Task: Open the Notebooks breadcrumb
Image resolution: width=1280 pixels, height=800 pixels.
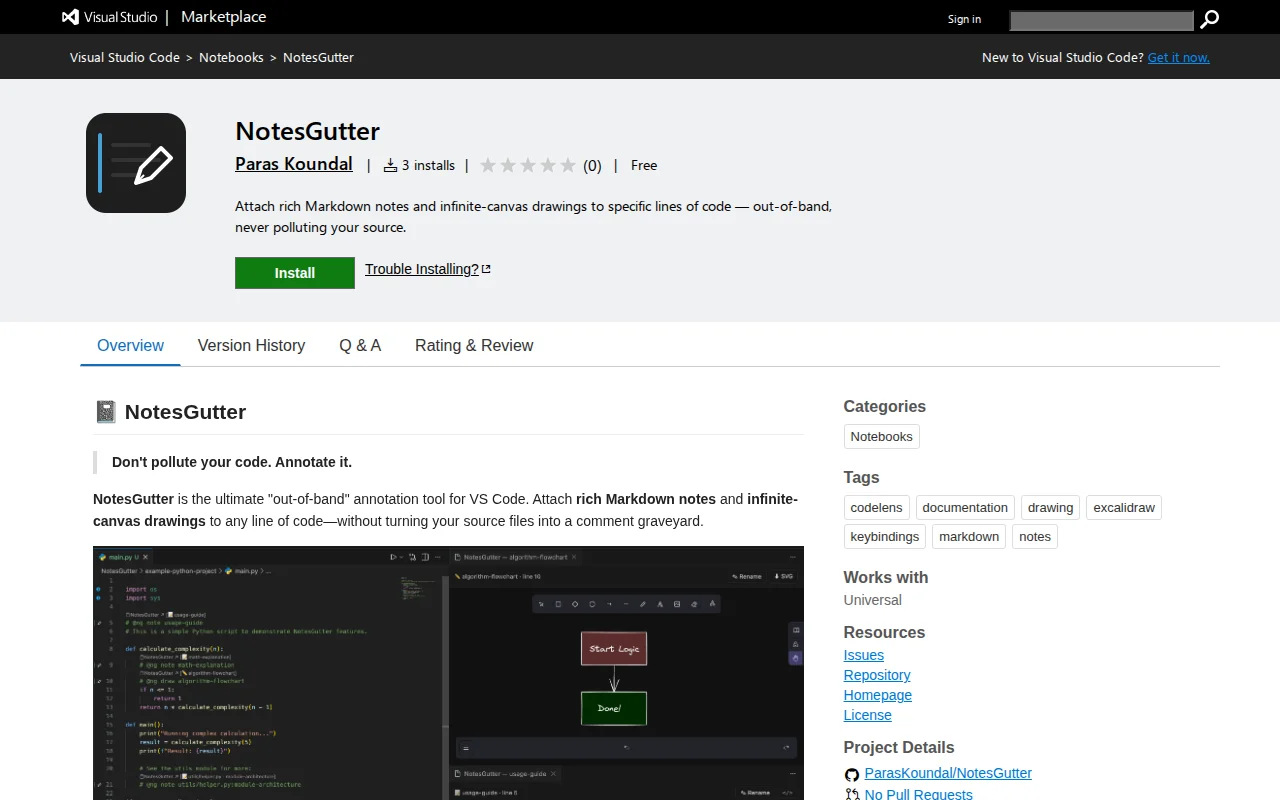Action: tap(231, 57)
